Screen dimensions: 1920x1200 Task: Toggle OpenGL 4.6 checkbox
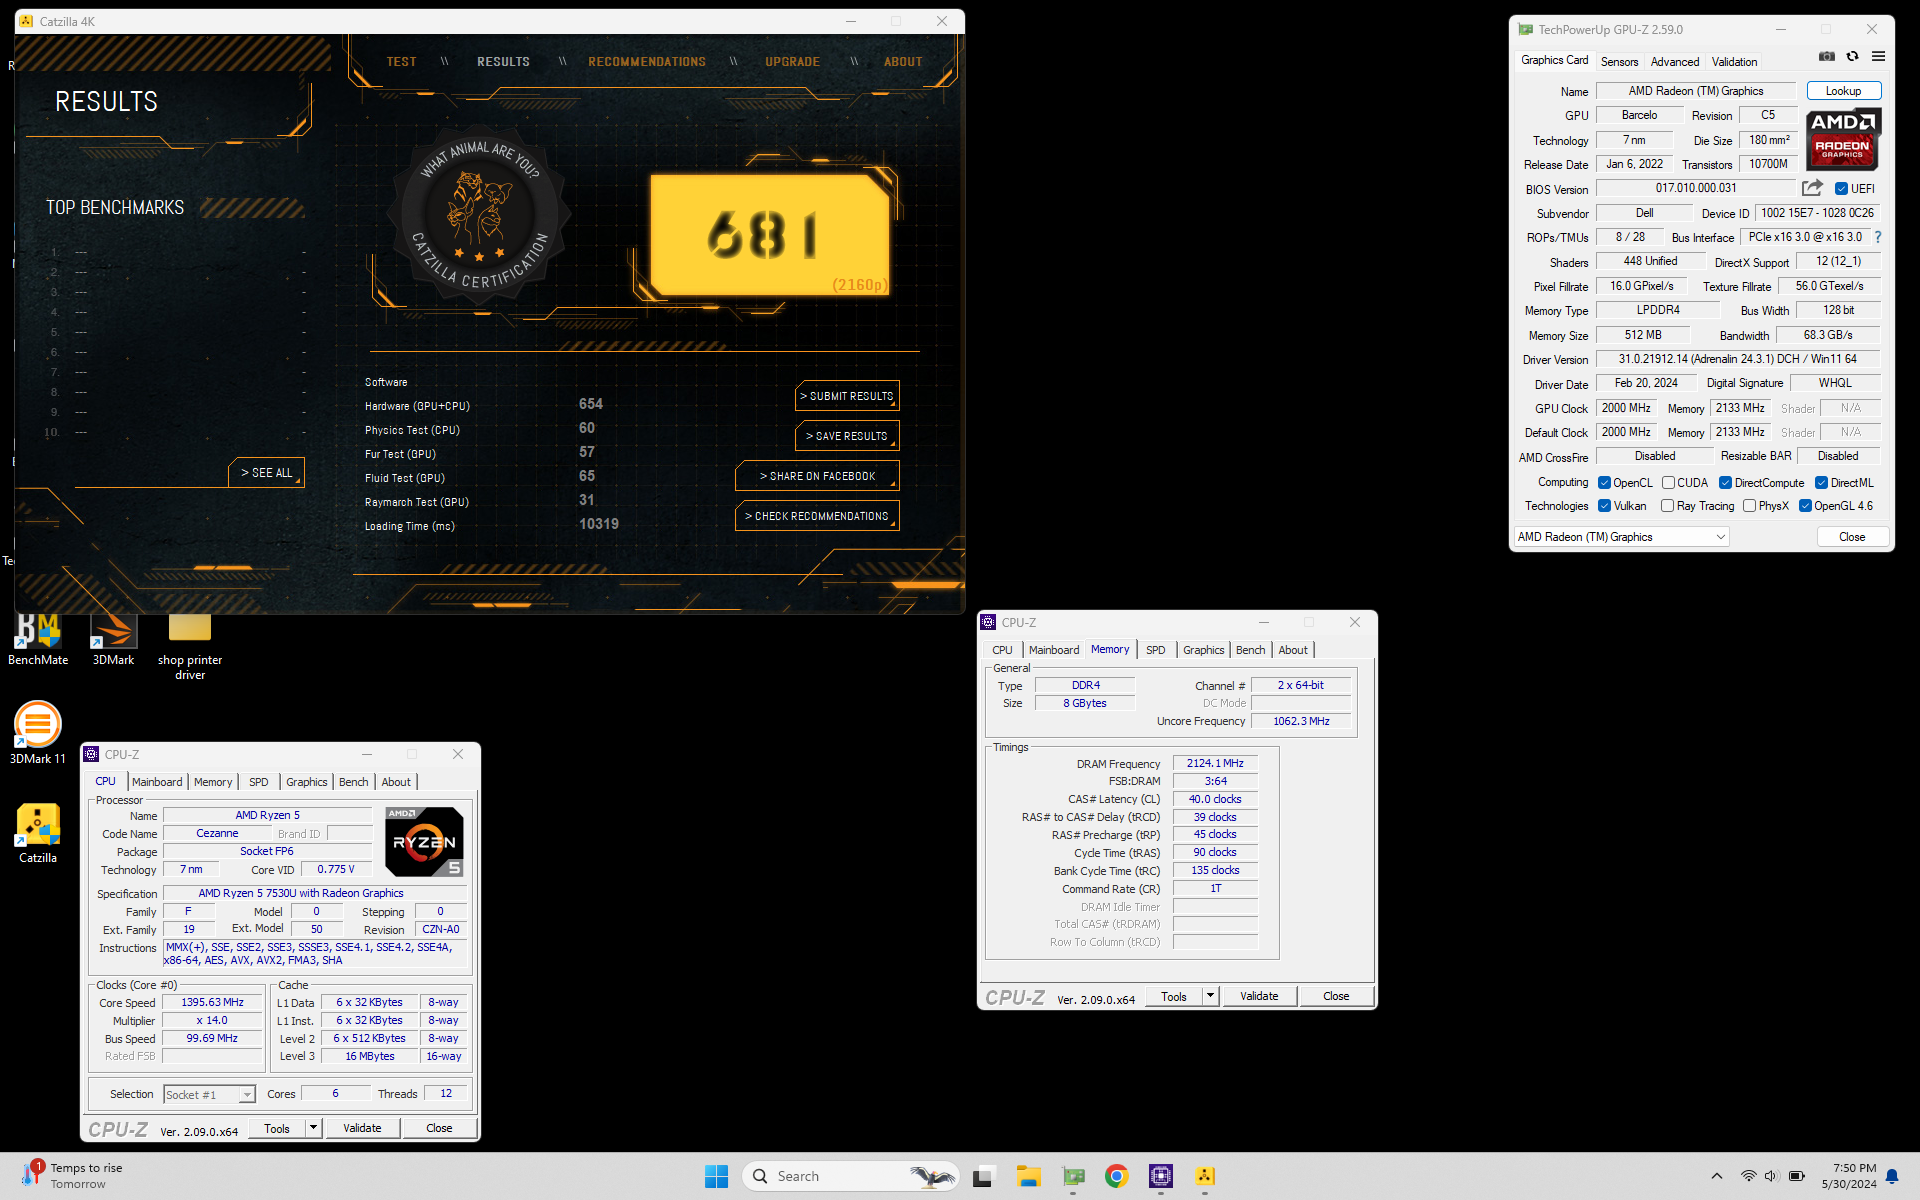(1805, 506)
